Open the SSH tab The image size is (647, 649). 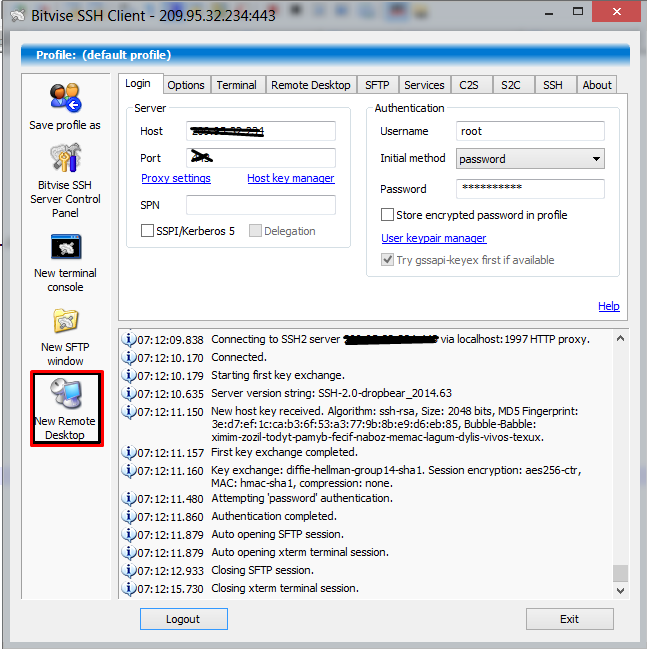554,85
